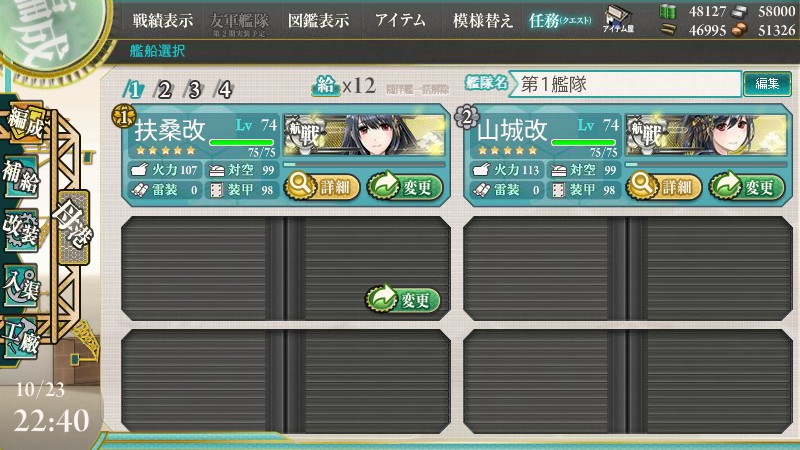
Task: Click 変更 on the empty third slot
Action: 403,299
